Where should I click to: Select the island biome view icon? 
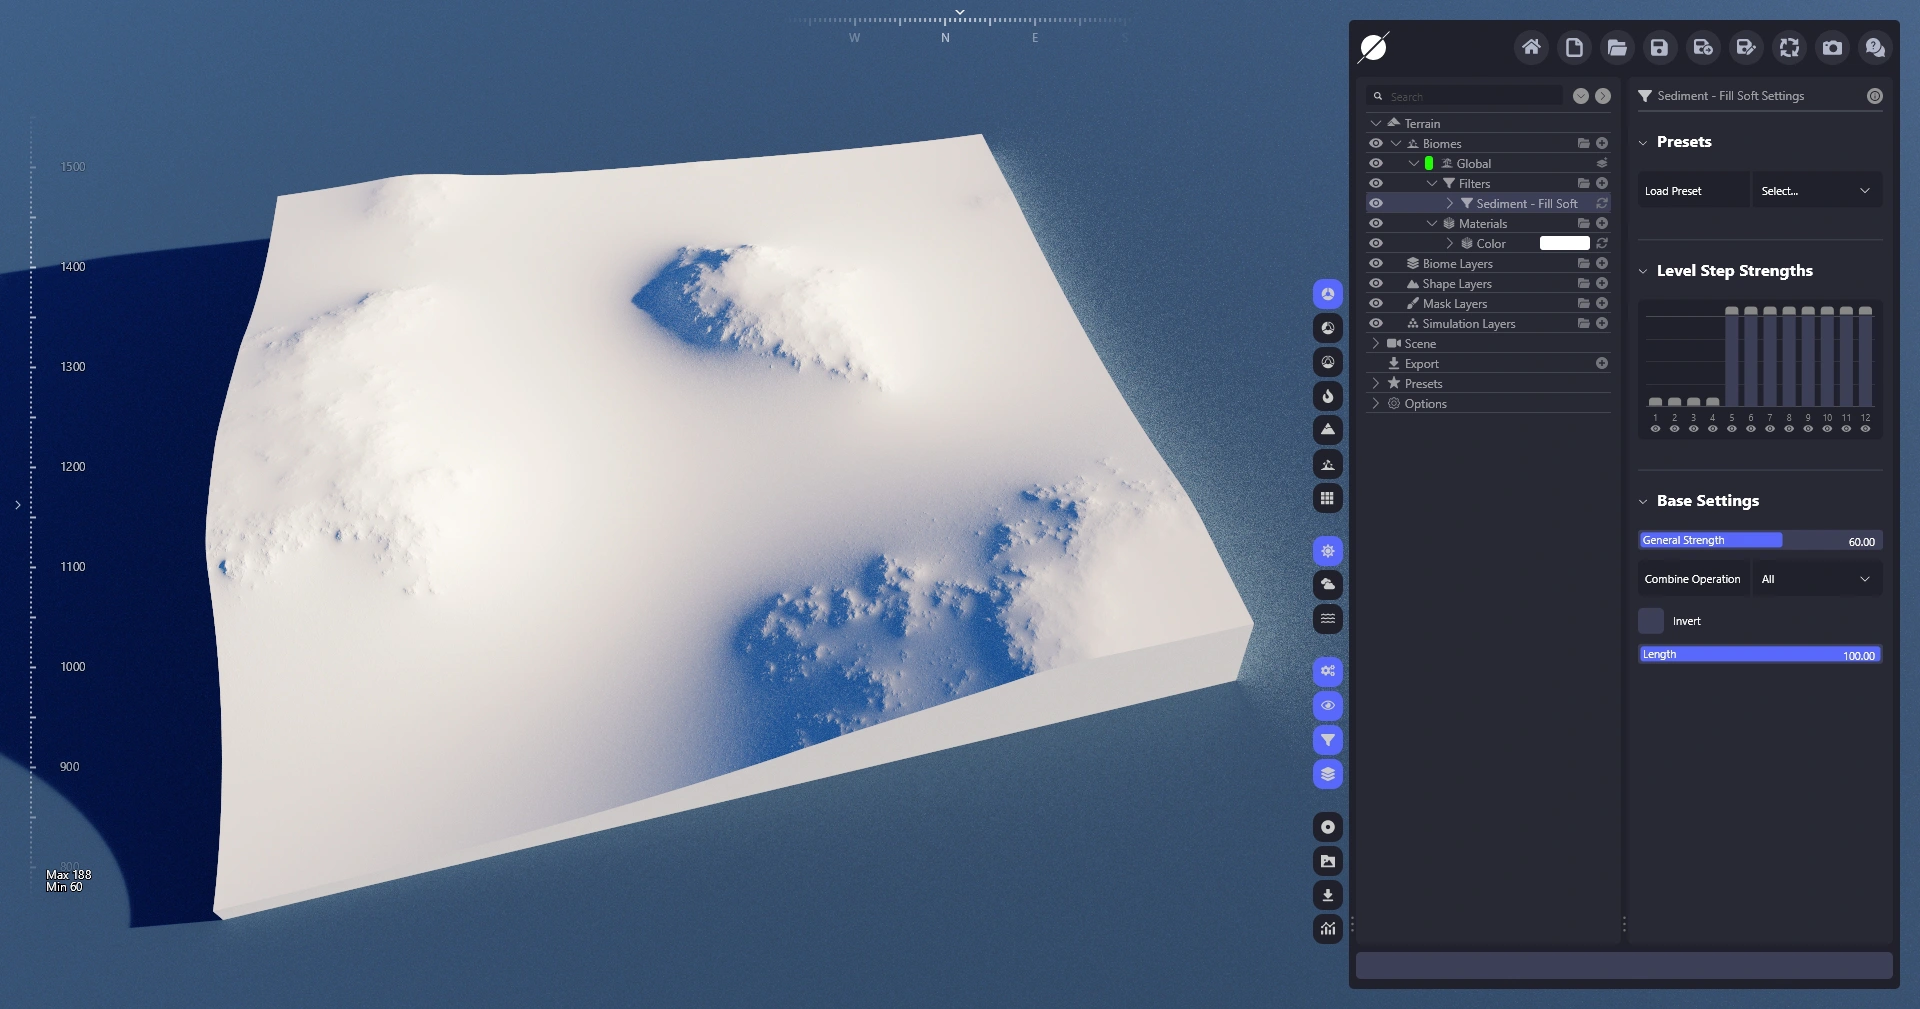pyautogui.click(x=1328, y=464)
